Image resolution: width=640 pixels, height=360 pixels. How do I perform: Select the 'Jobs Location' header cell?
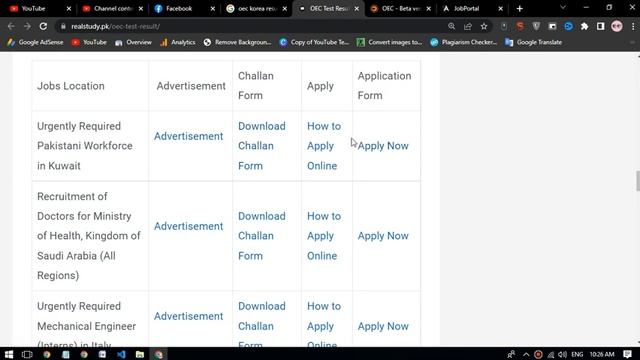tap(90, 86)
